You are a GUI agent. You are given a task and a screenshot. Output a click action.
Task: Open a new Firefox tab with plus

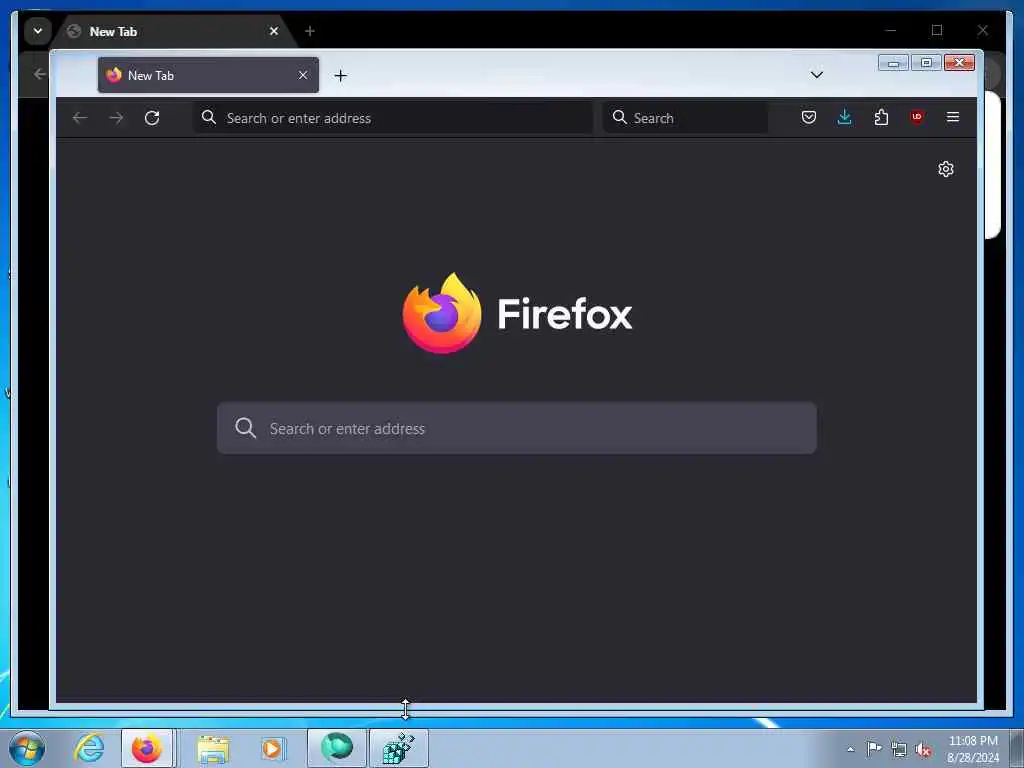tap(340, 76)
